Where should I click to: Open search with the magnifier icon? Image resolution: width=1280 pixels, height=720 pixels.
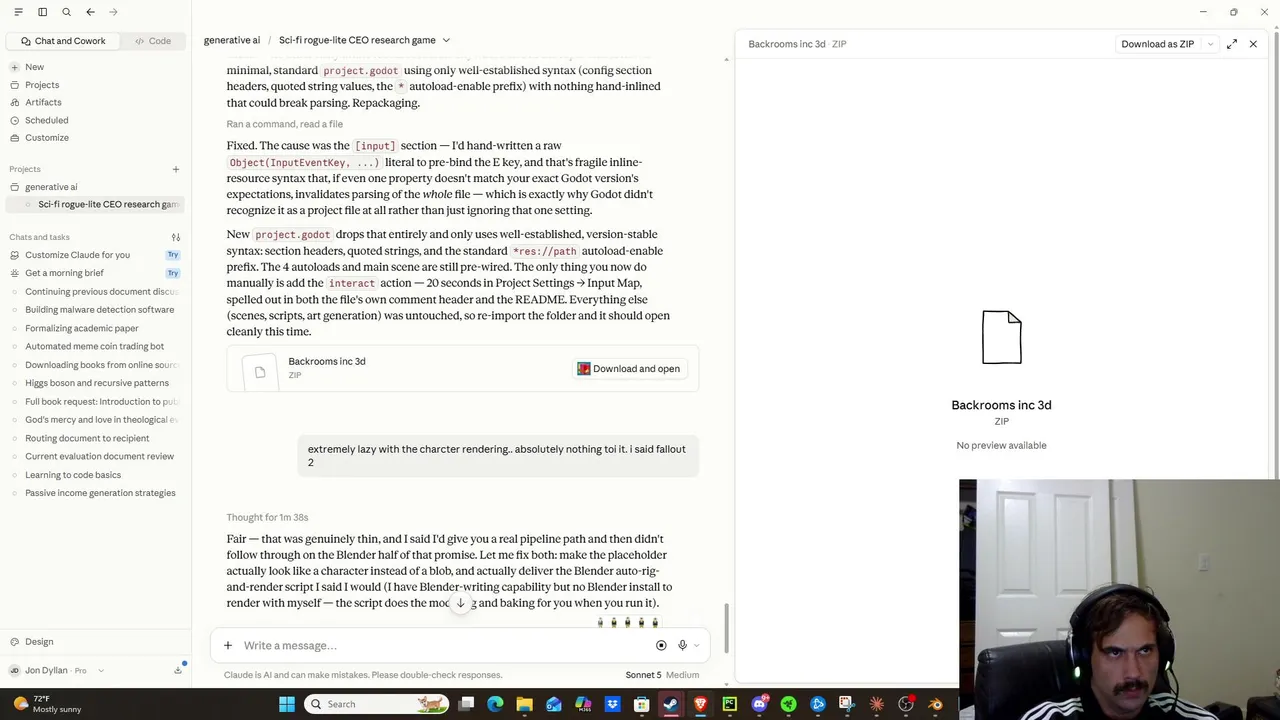pyautogui.click(x=66, y=12)
